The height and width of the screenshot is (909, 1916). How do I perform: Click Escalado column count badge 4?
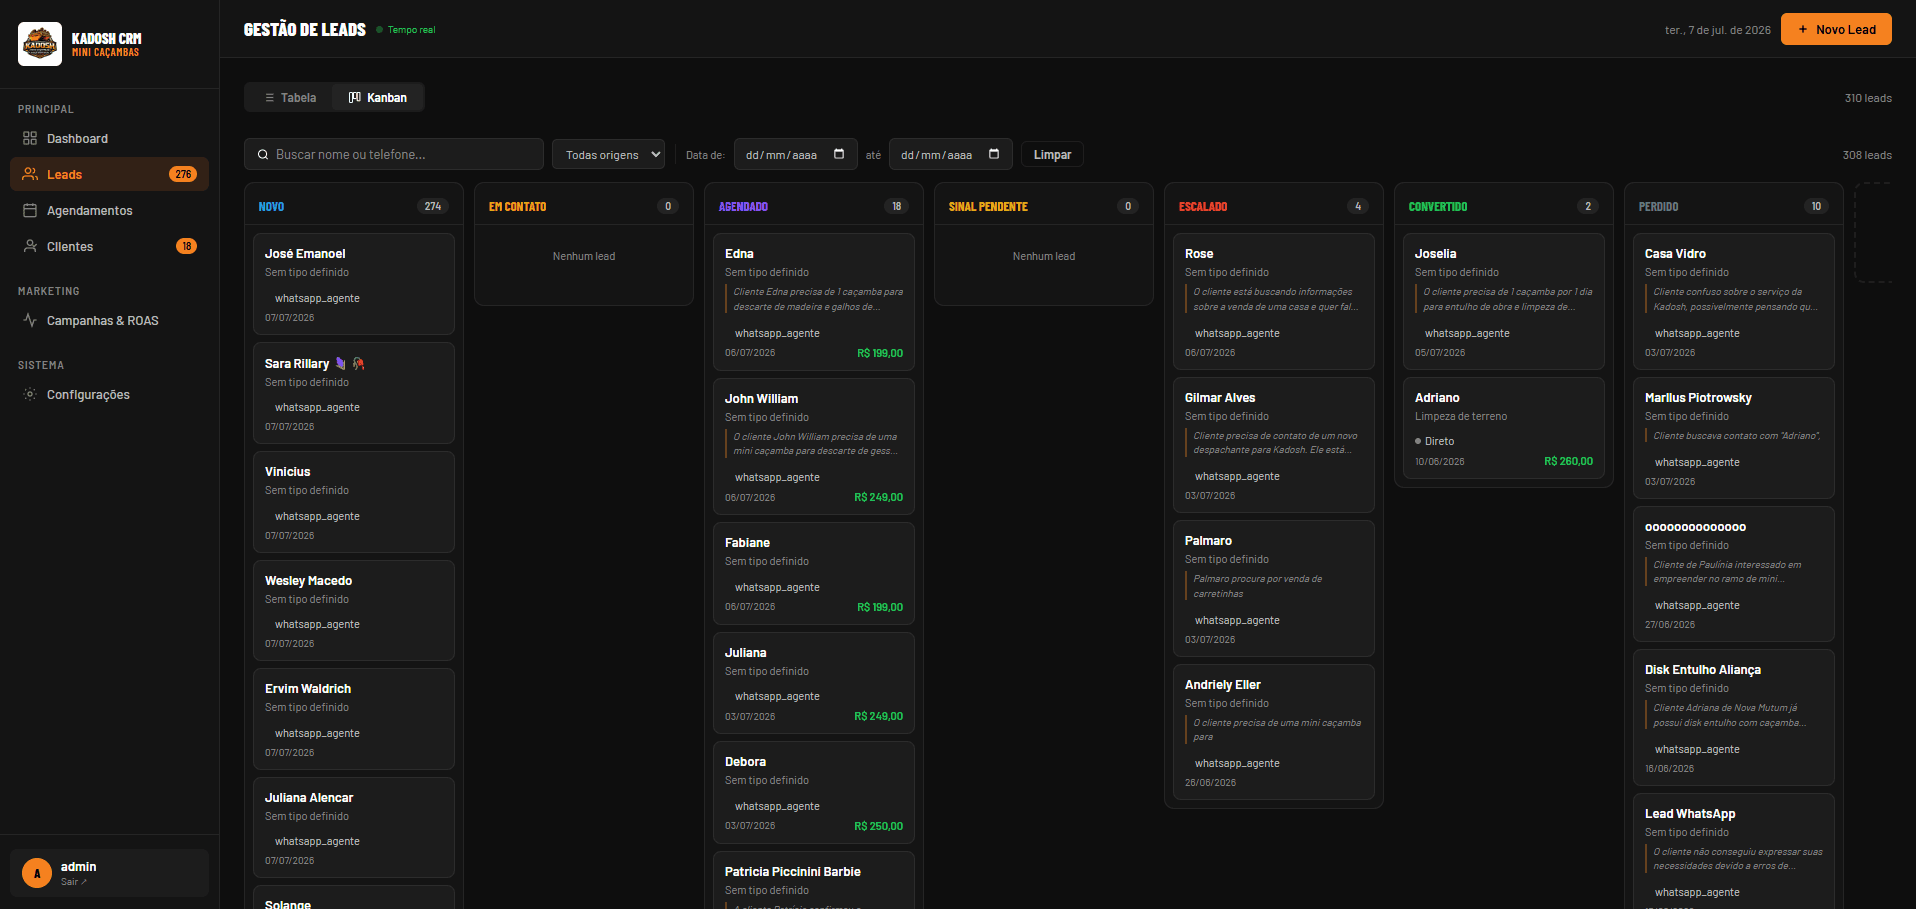click(1358, 206)
